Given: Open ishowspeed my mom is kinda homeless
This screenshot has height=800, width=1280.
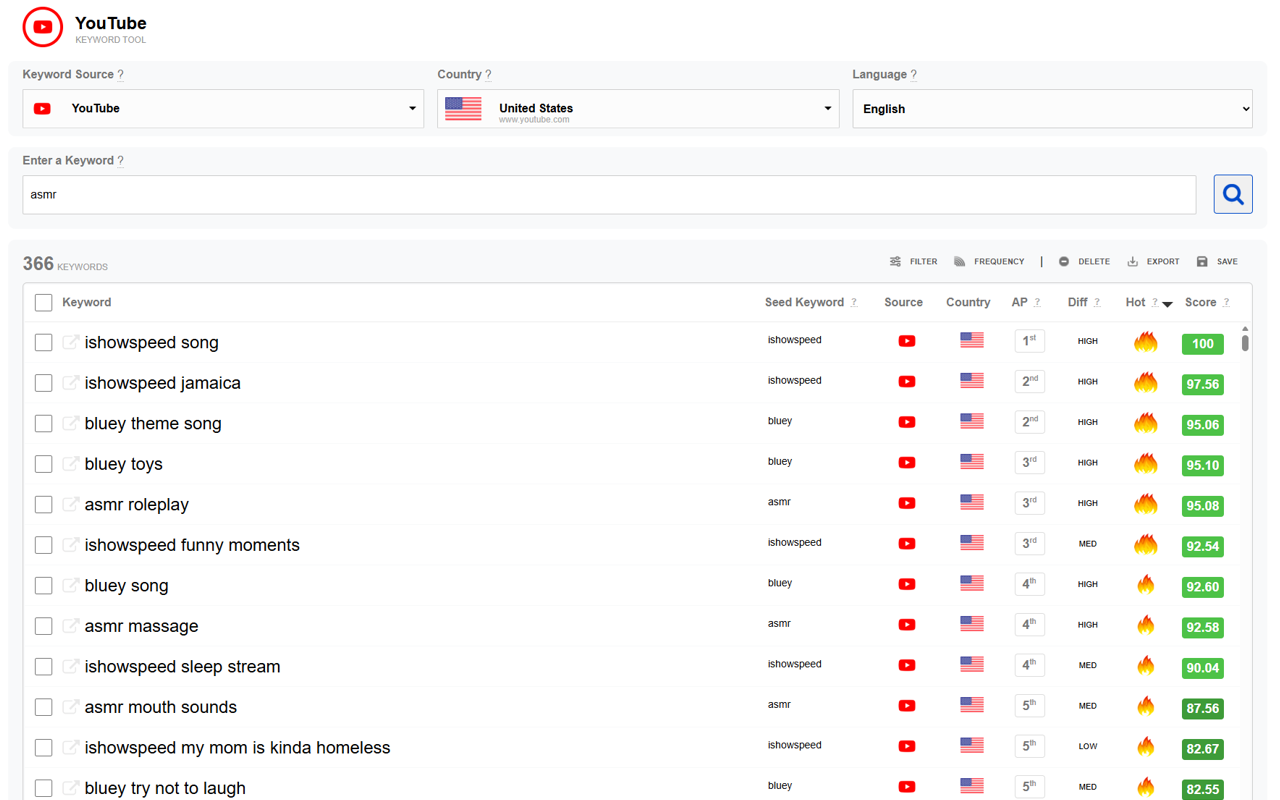Looking at the screenshot, I should 237,747.
